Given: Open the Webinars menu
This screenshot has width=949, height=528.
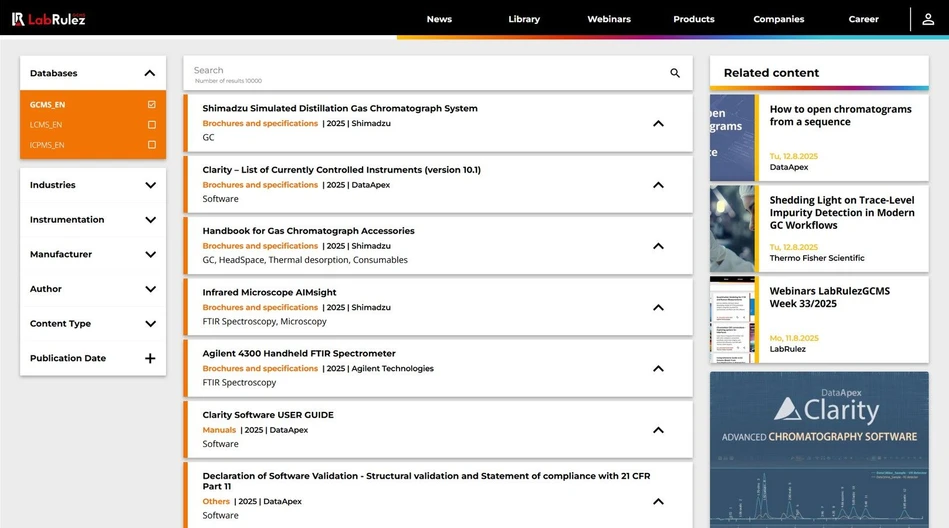Looking at the screenshot, I should pyautogui.click(x=609, y=19).
